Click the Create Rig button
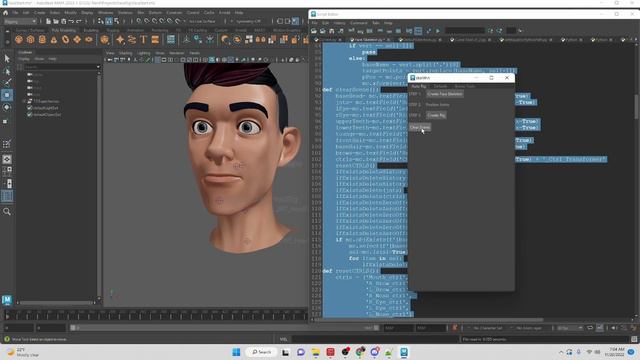 pos(436,116)
